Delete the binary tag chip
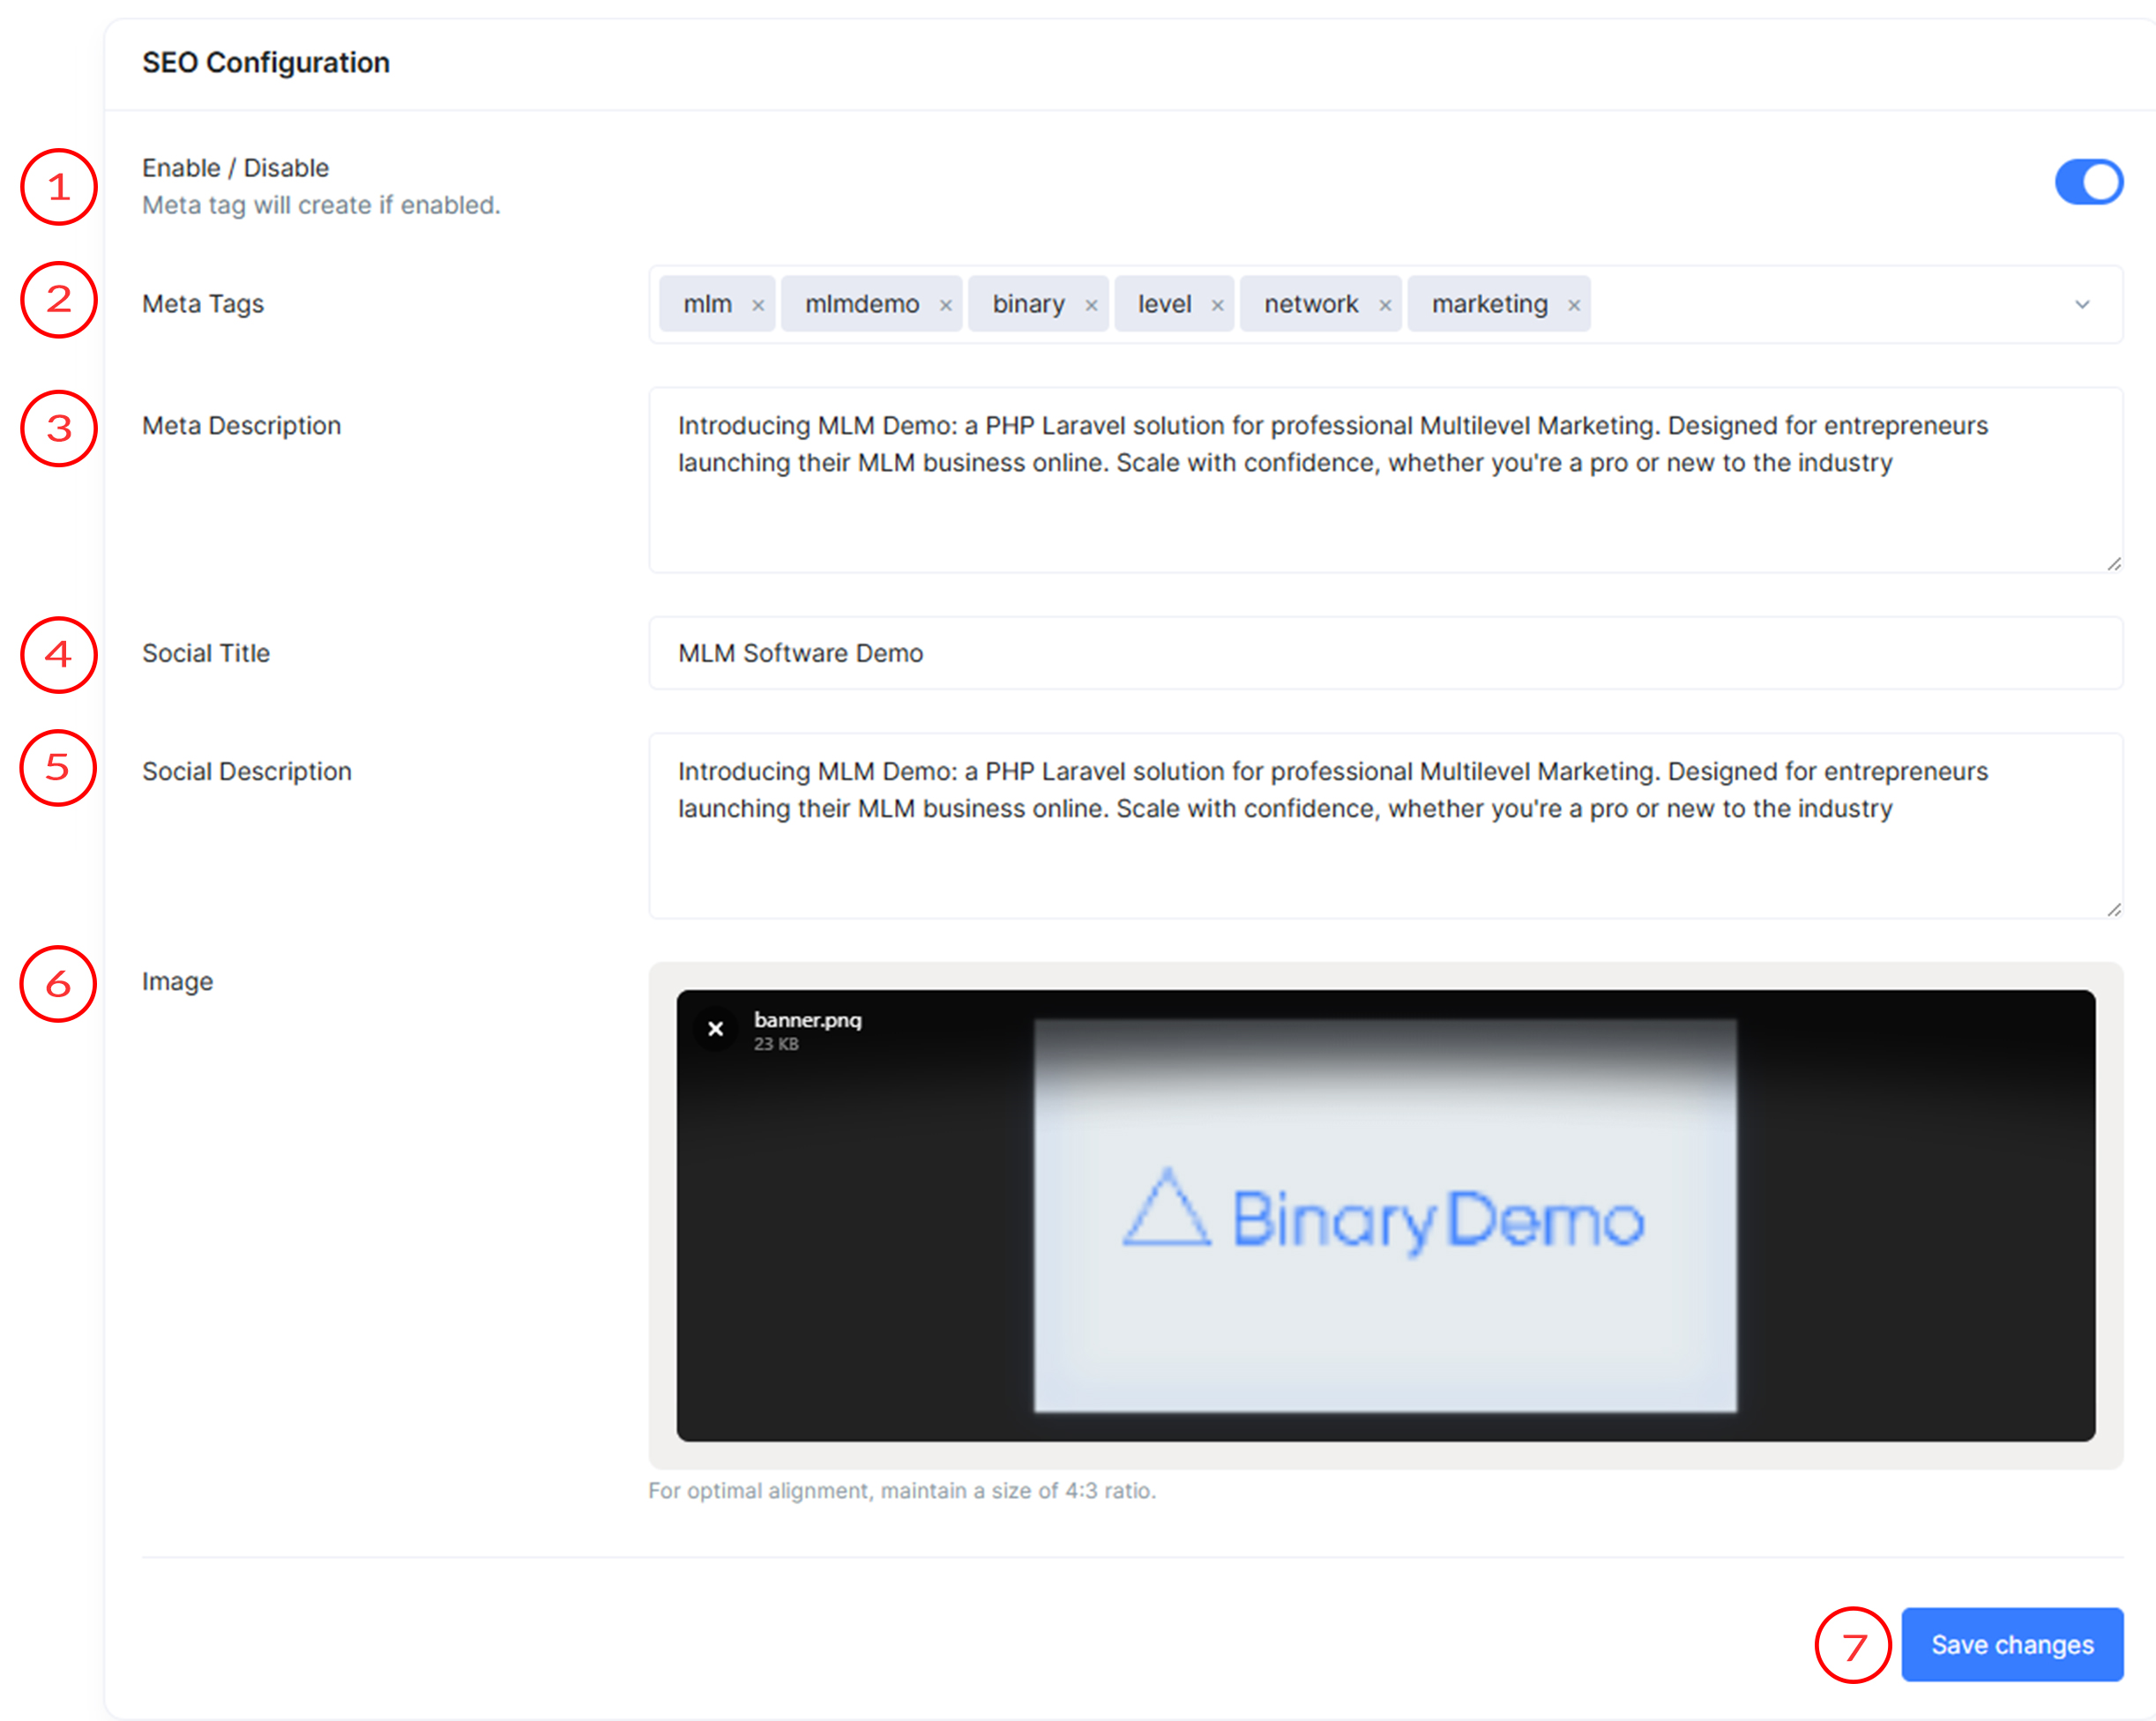The width and height of the screenshot is (2156, 1721). [x=1091, y=305]
